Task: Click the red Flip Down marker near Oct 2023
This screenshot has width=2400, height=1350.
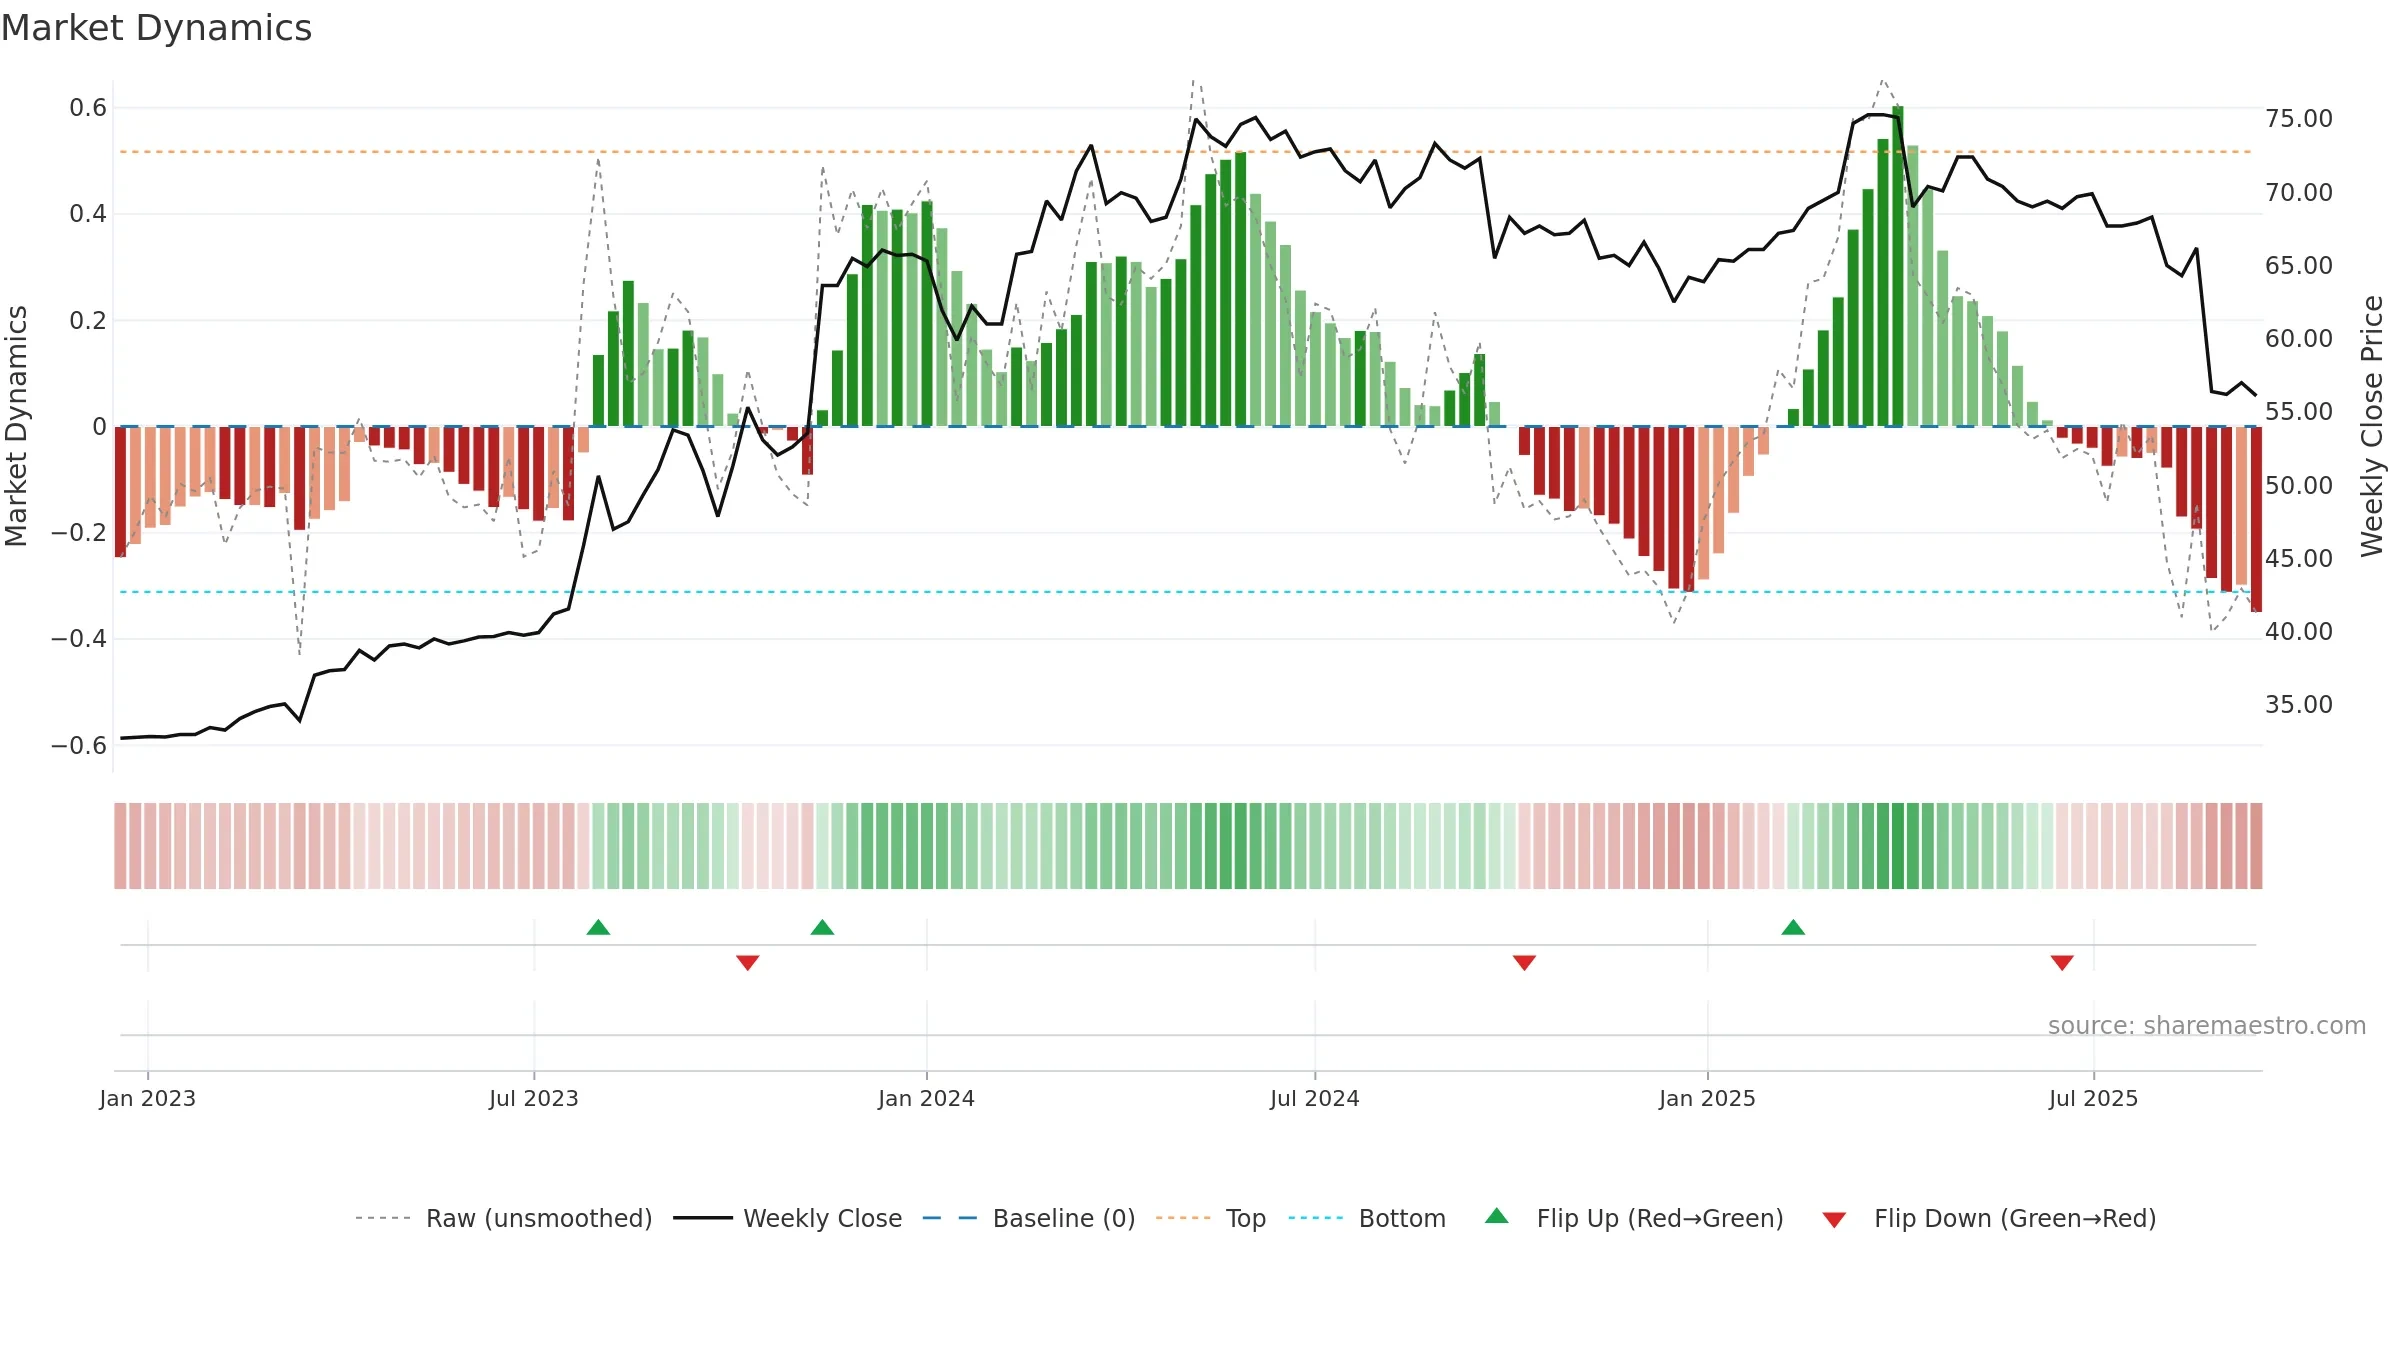Action: 748,963
